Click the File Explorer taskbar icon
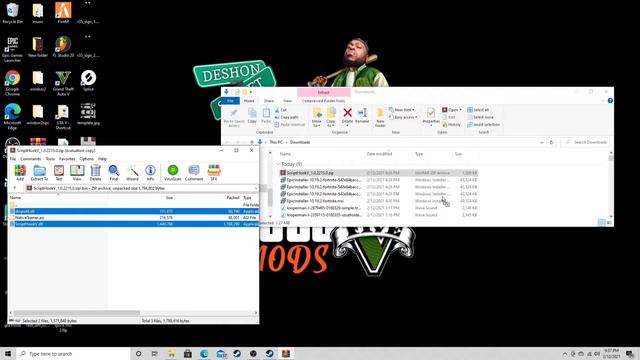 tap(171, 353)
